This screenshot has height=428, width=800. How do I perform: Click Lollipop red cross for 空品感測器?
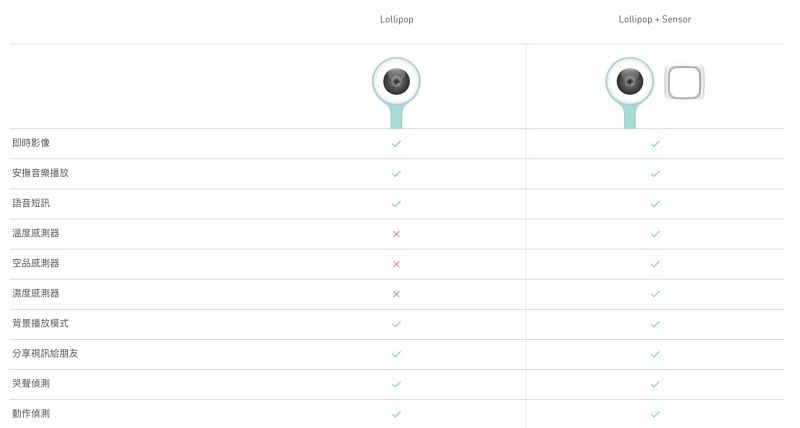(396, 263)
